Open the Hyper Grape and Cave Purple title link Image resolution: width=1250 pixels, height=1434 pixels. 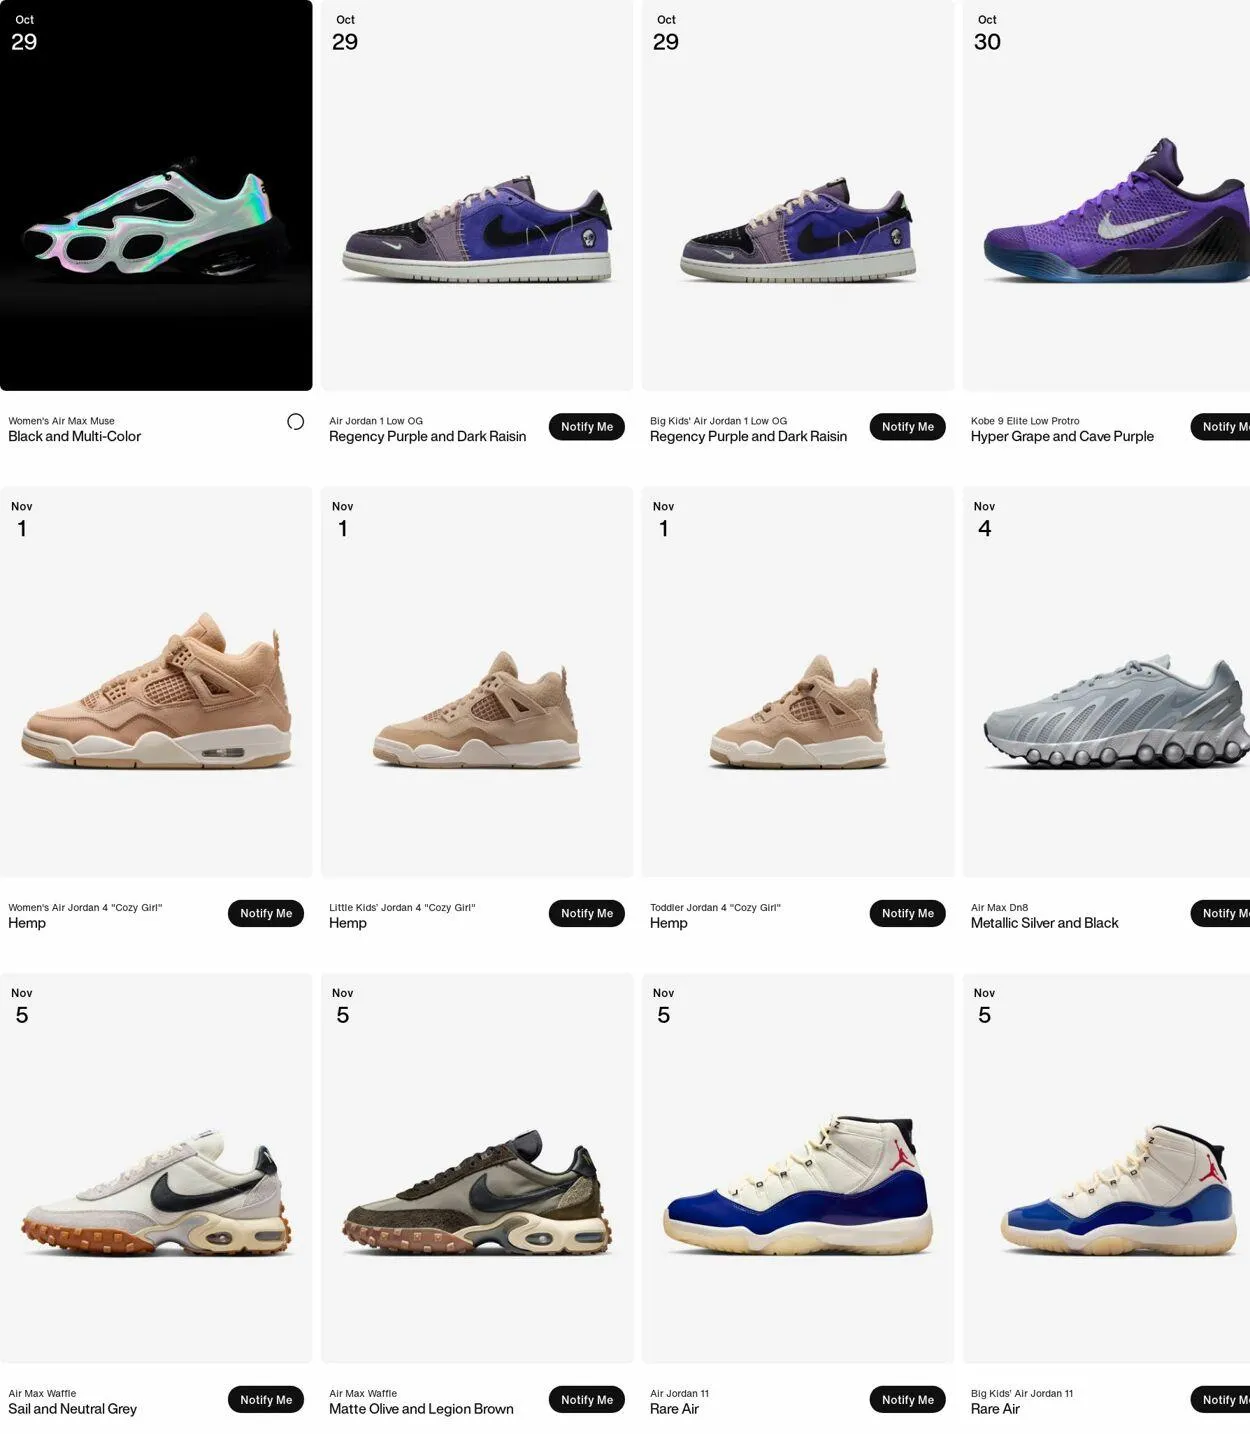1062,436
